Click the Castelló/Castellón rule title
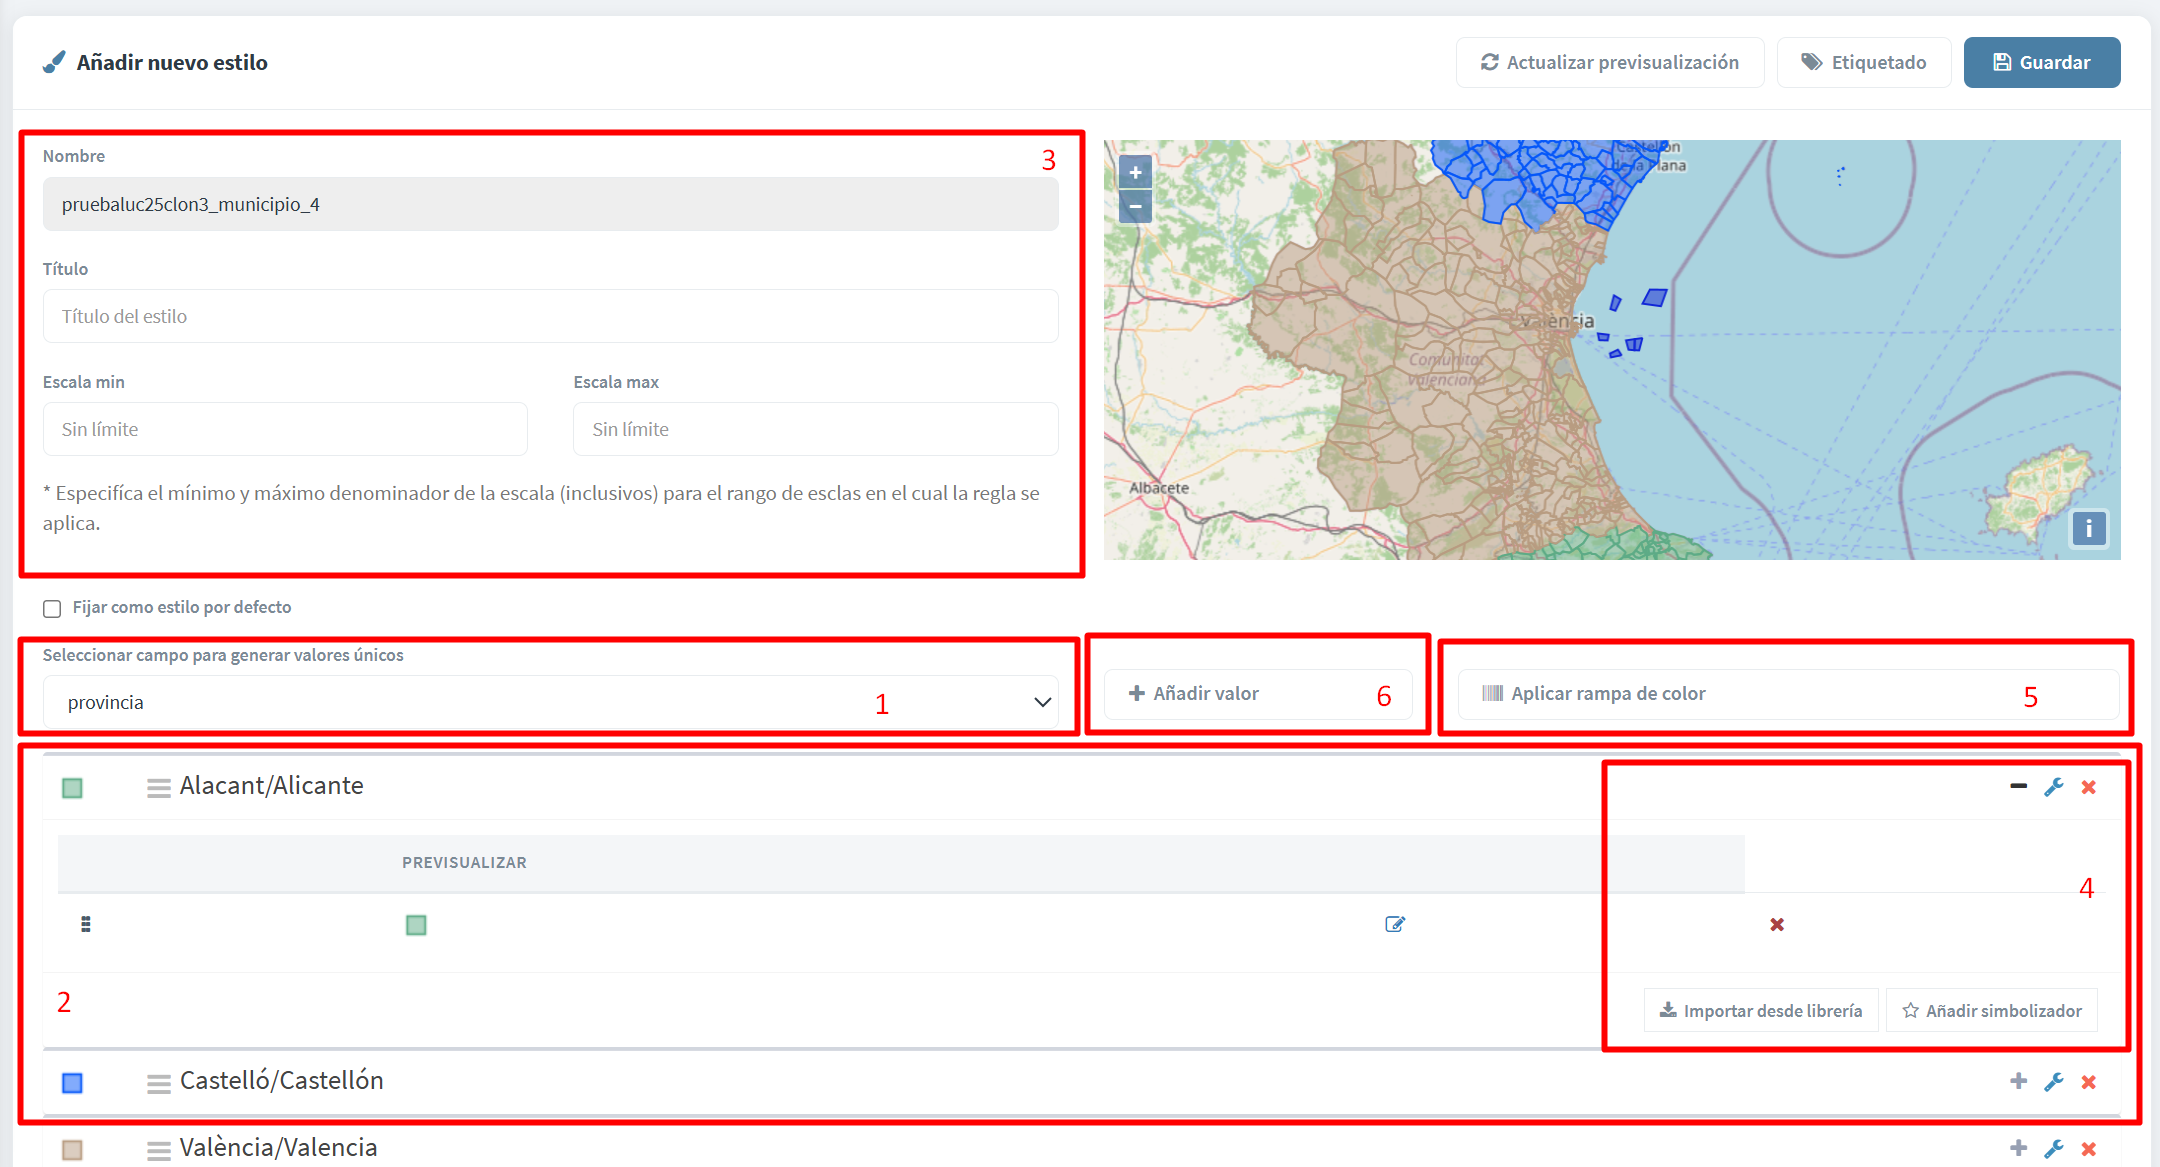 (x=281, y=1081)
